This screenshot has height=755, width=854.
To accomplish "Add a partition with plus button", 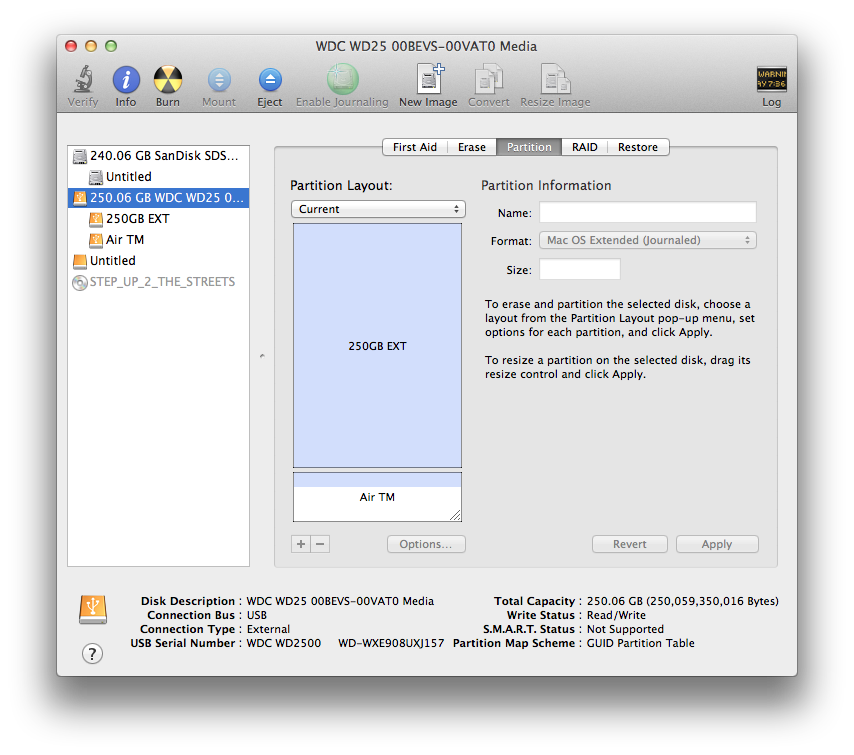I will click(301, 544).
